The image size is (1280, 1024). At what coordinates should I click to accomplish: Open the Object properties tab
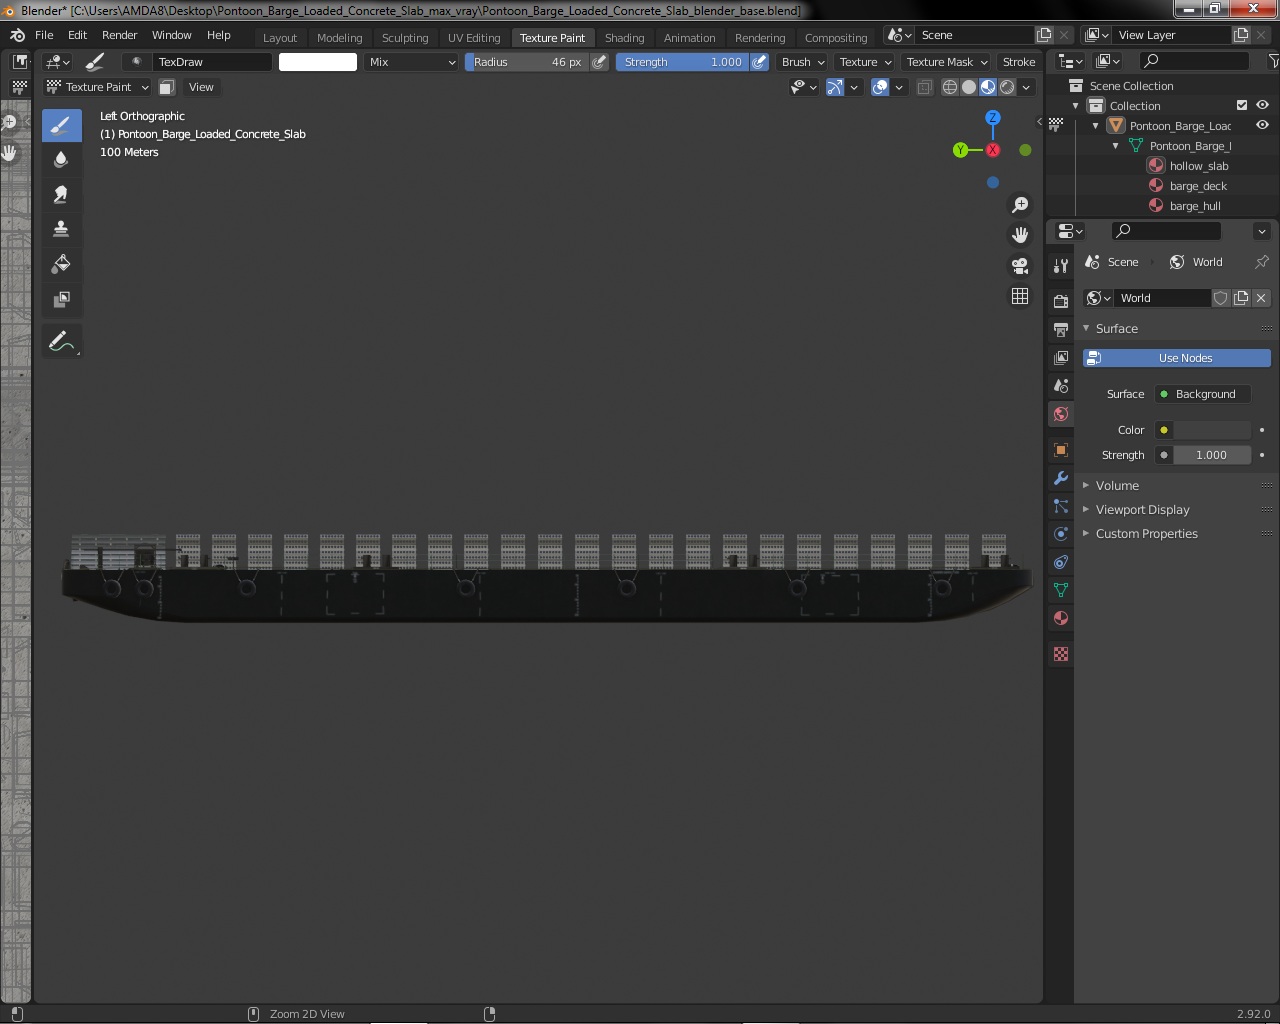pyautogui.click(x=1061, y=450)
